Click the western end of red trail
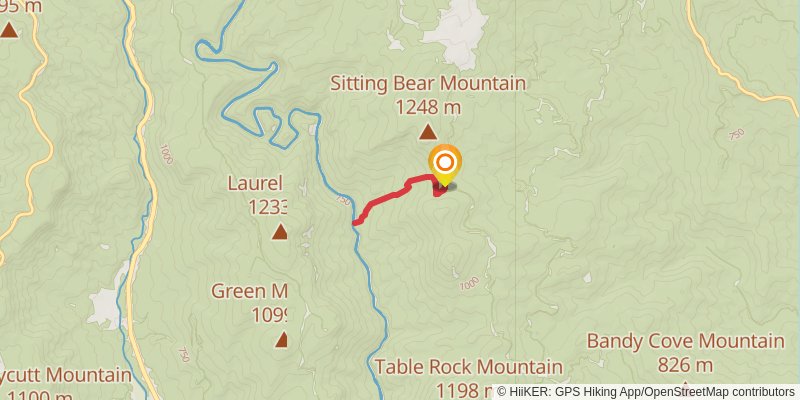Viewport: 800px width, 400px height. (356, 222)
